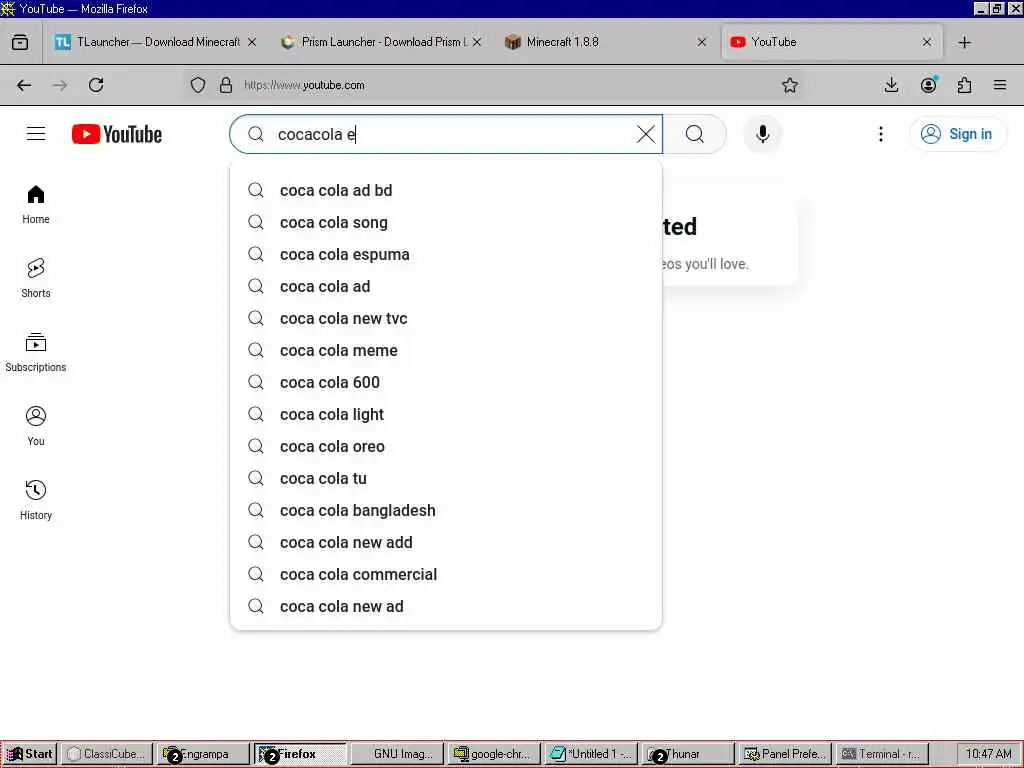Viewport: 1024px width, 768px height.
Task: Close the Minecraft 1.8.8 tab
Action: point(701,42)
